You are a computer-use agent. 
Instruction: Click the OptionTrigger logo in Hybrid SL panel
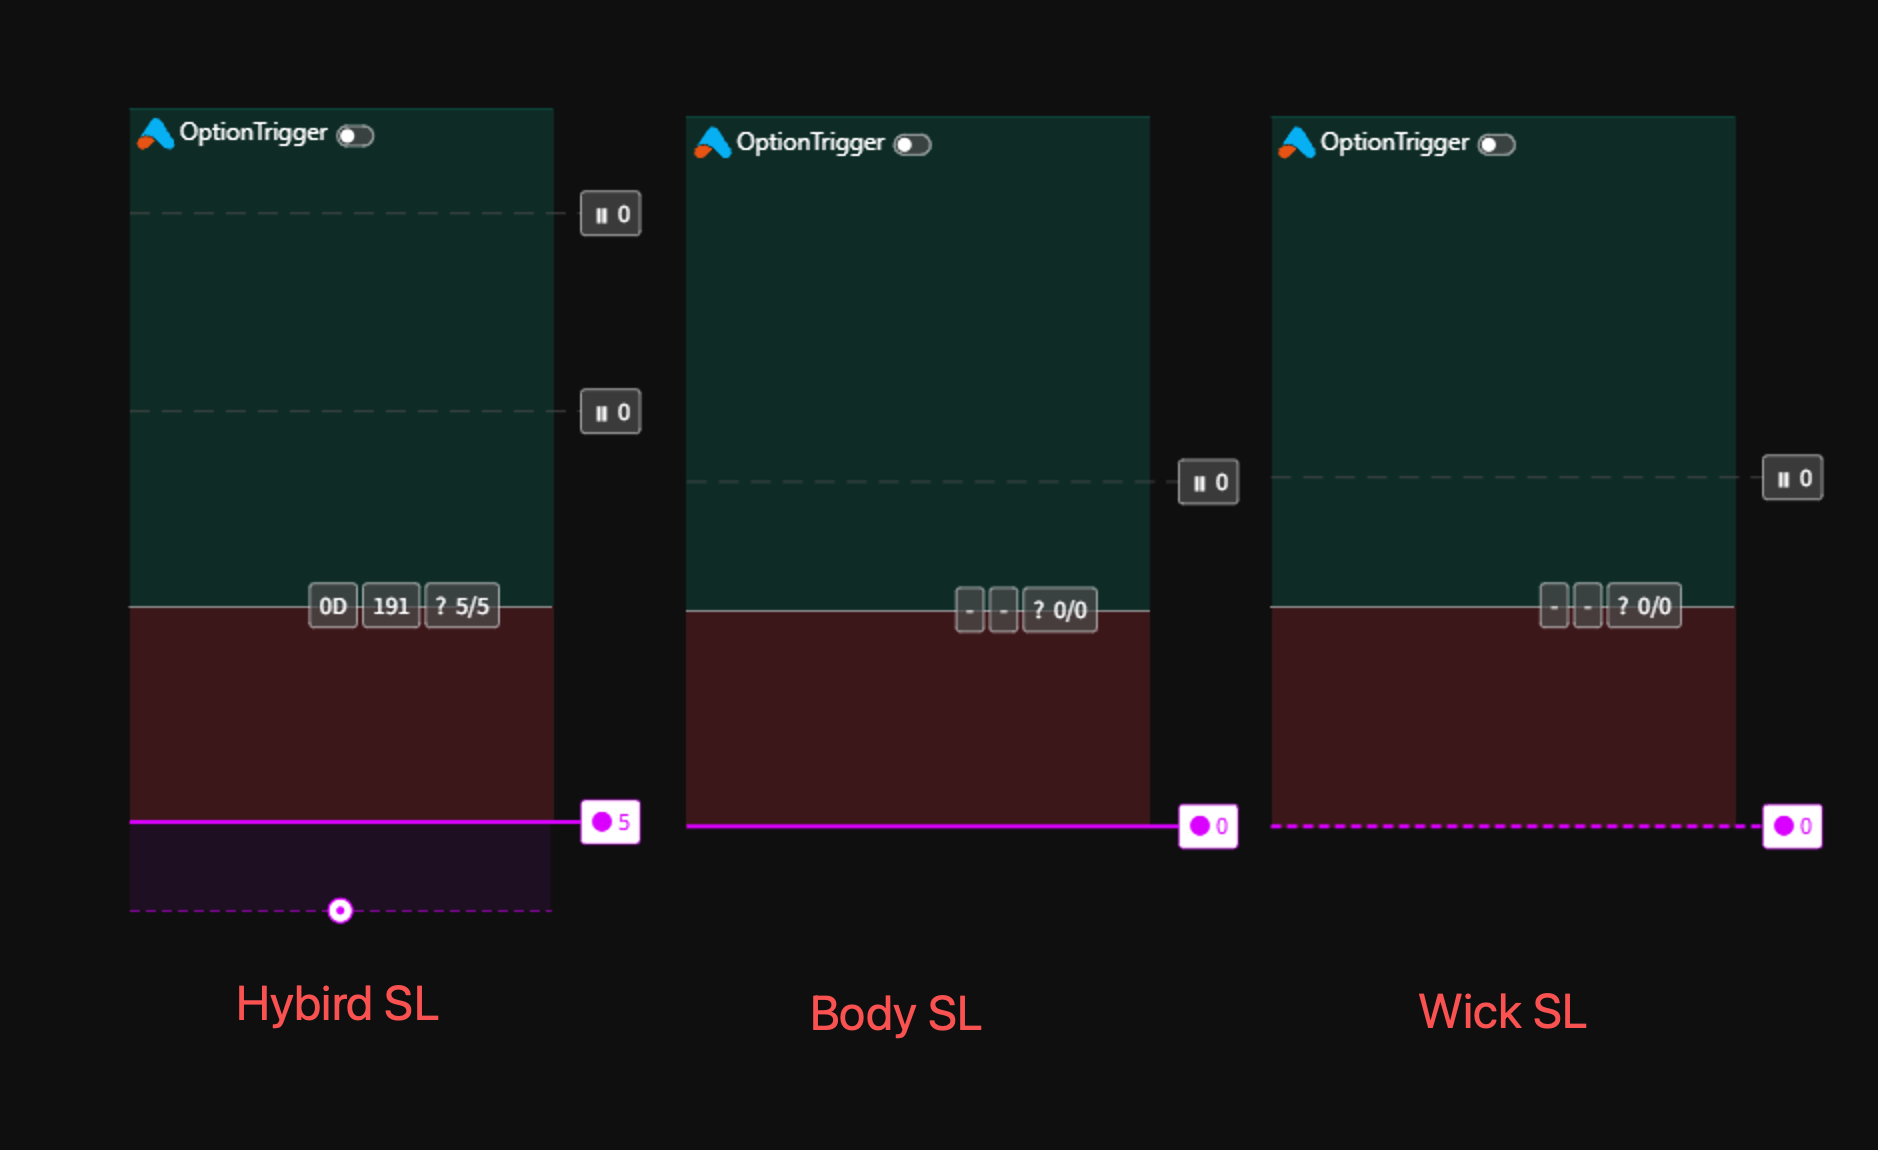[x=155, y=133]
